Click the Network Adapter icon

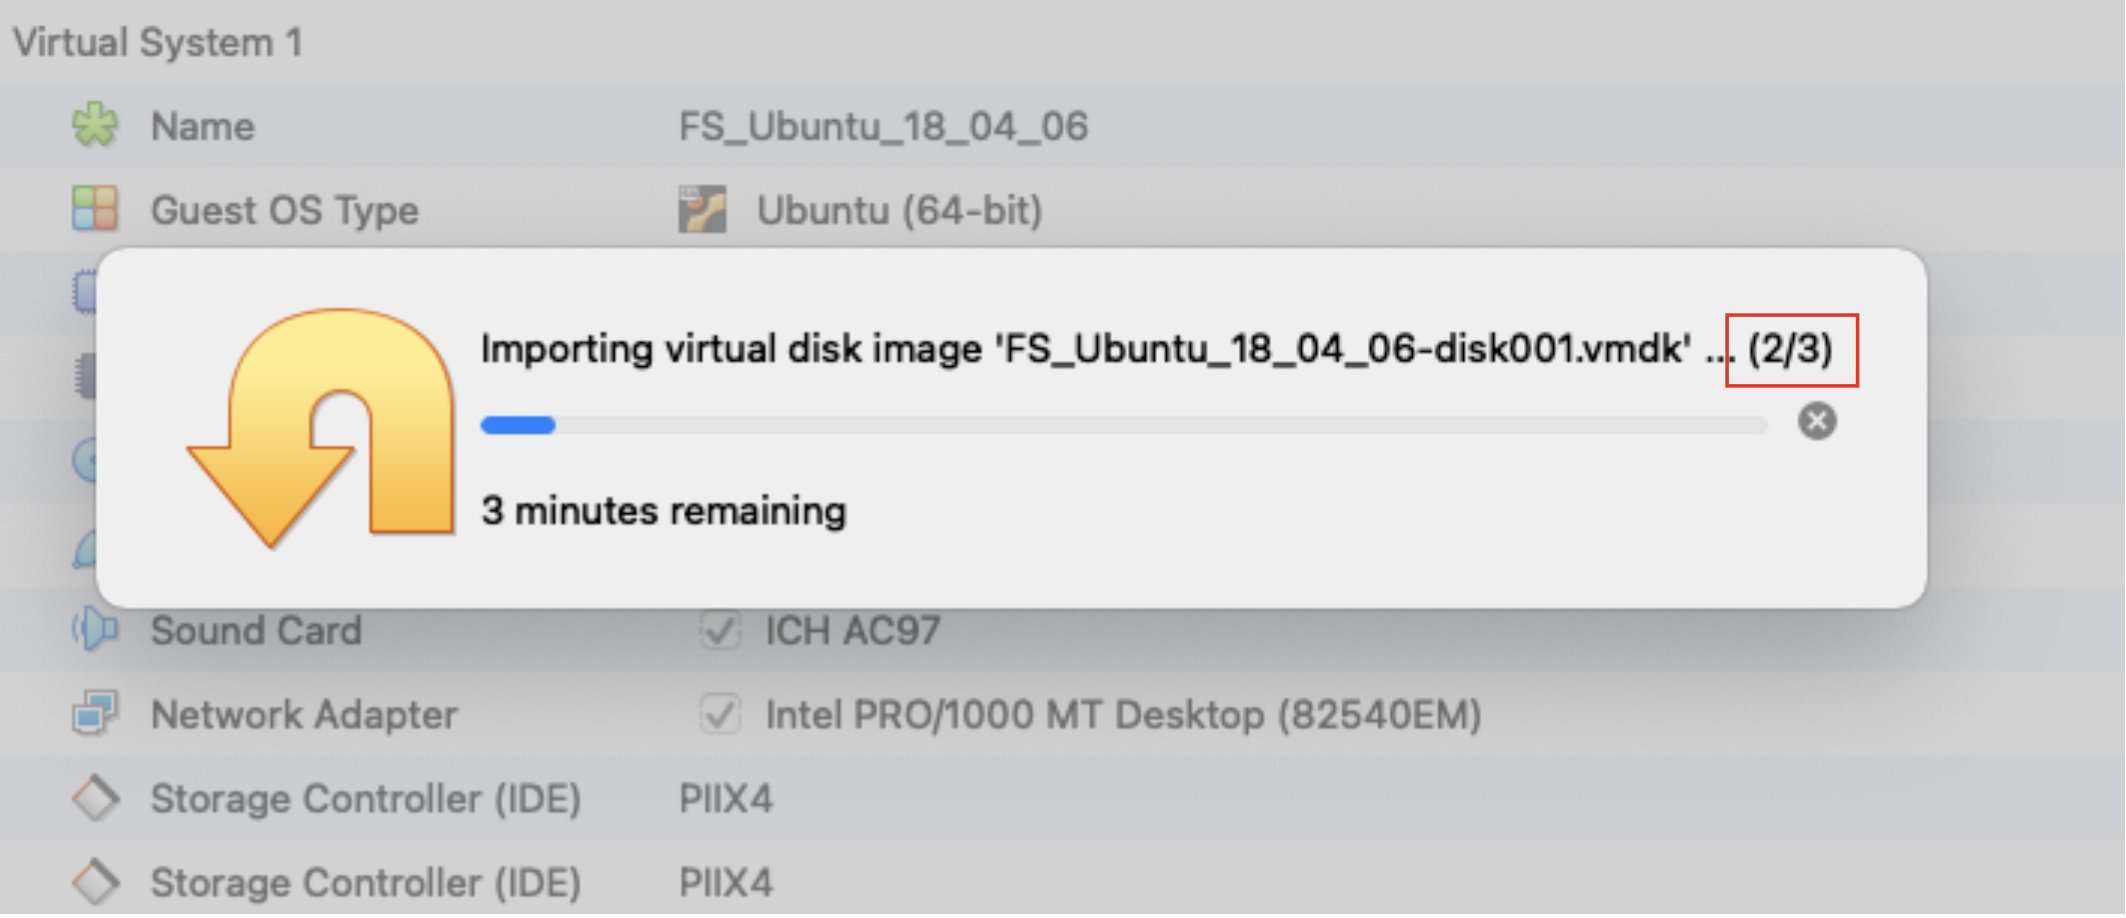(95, 714)
